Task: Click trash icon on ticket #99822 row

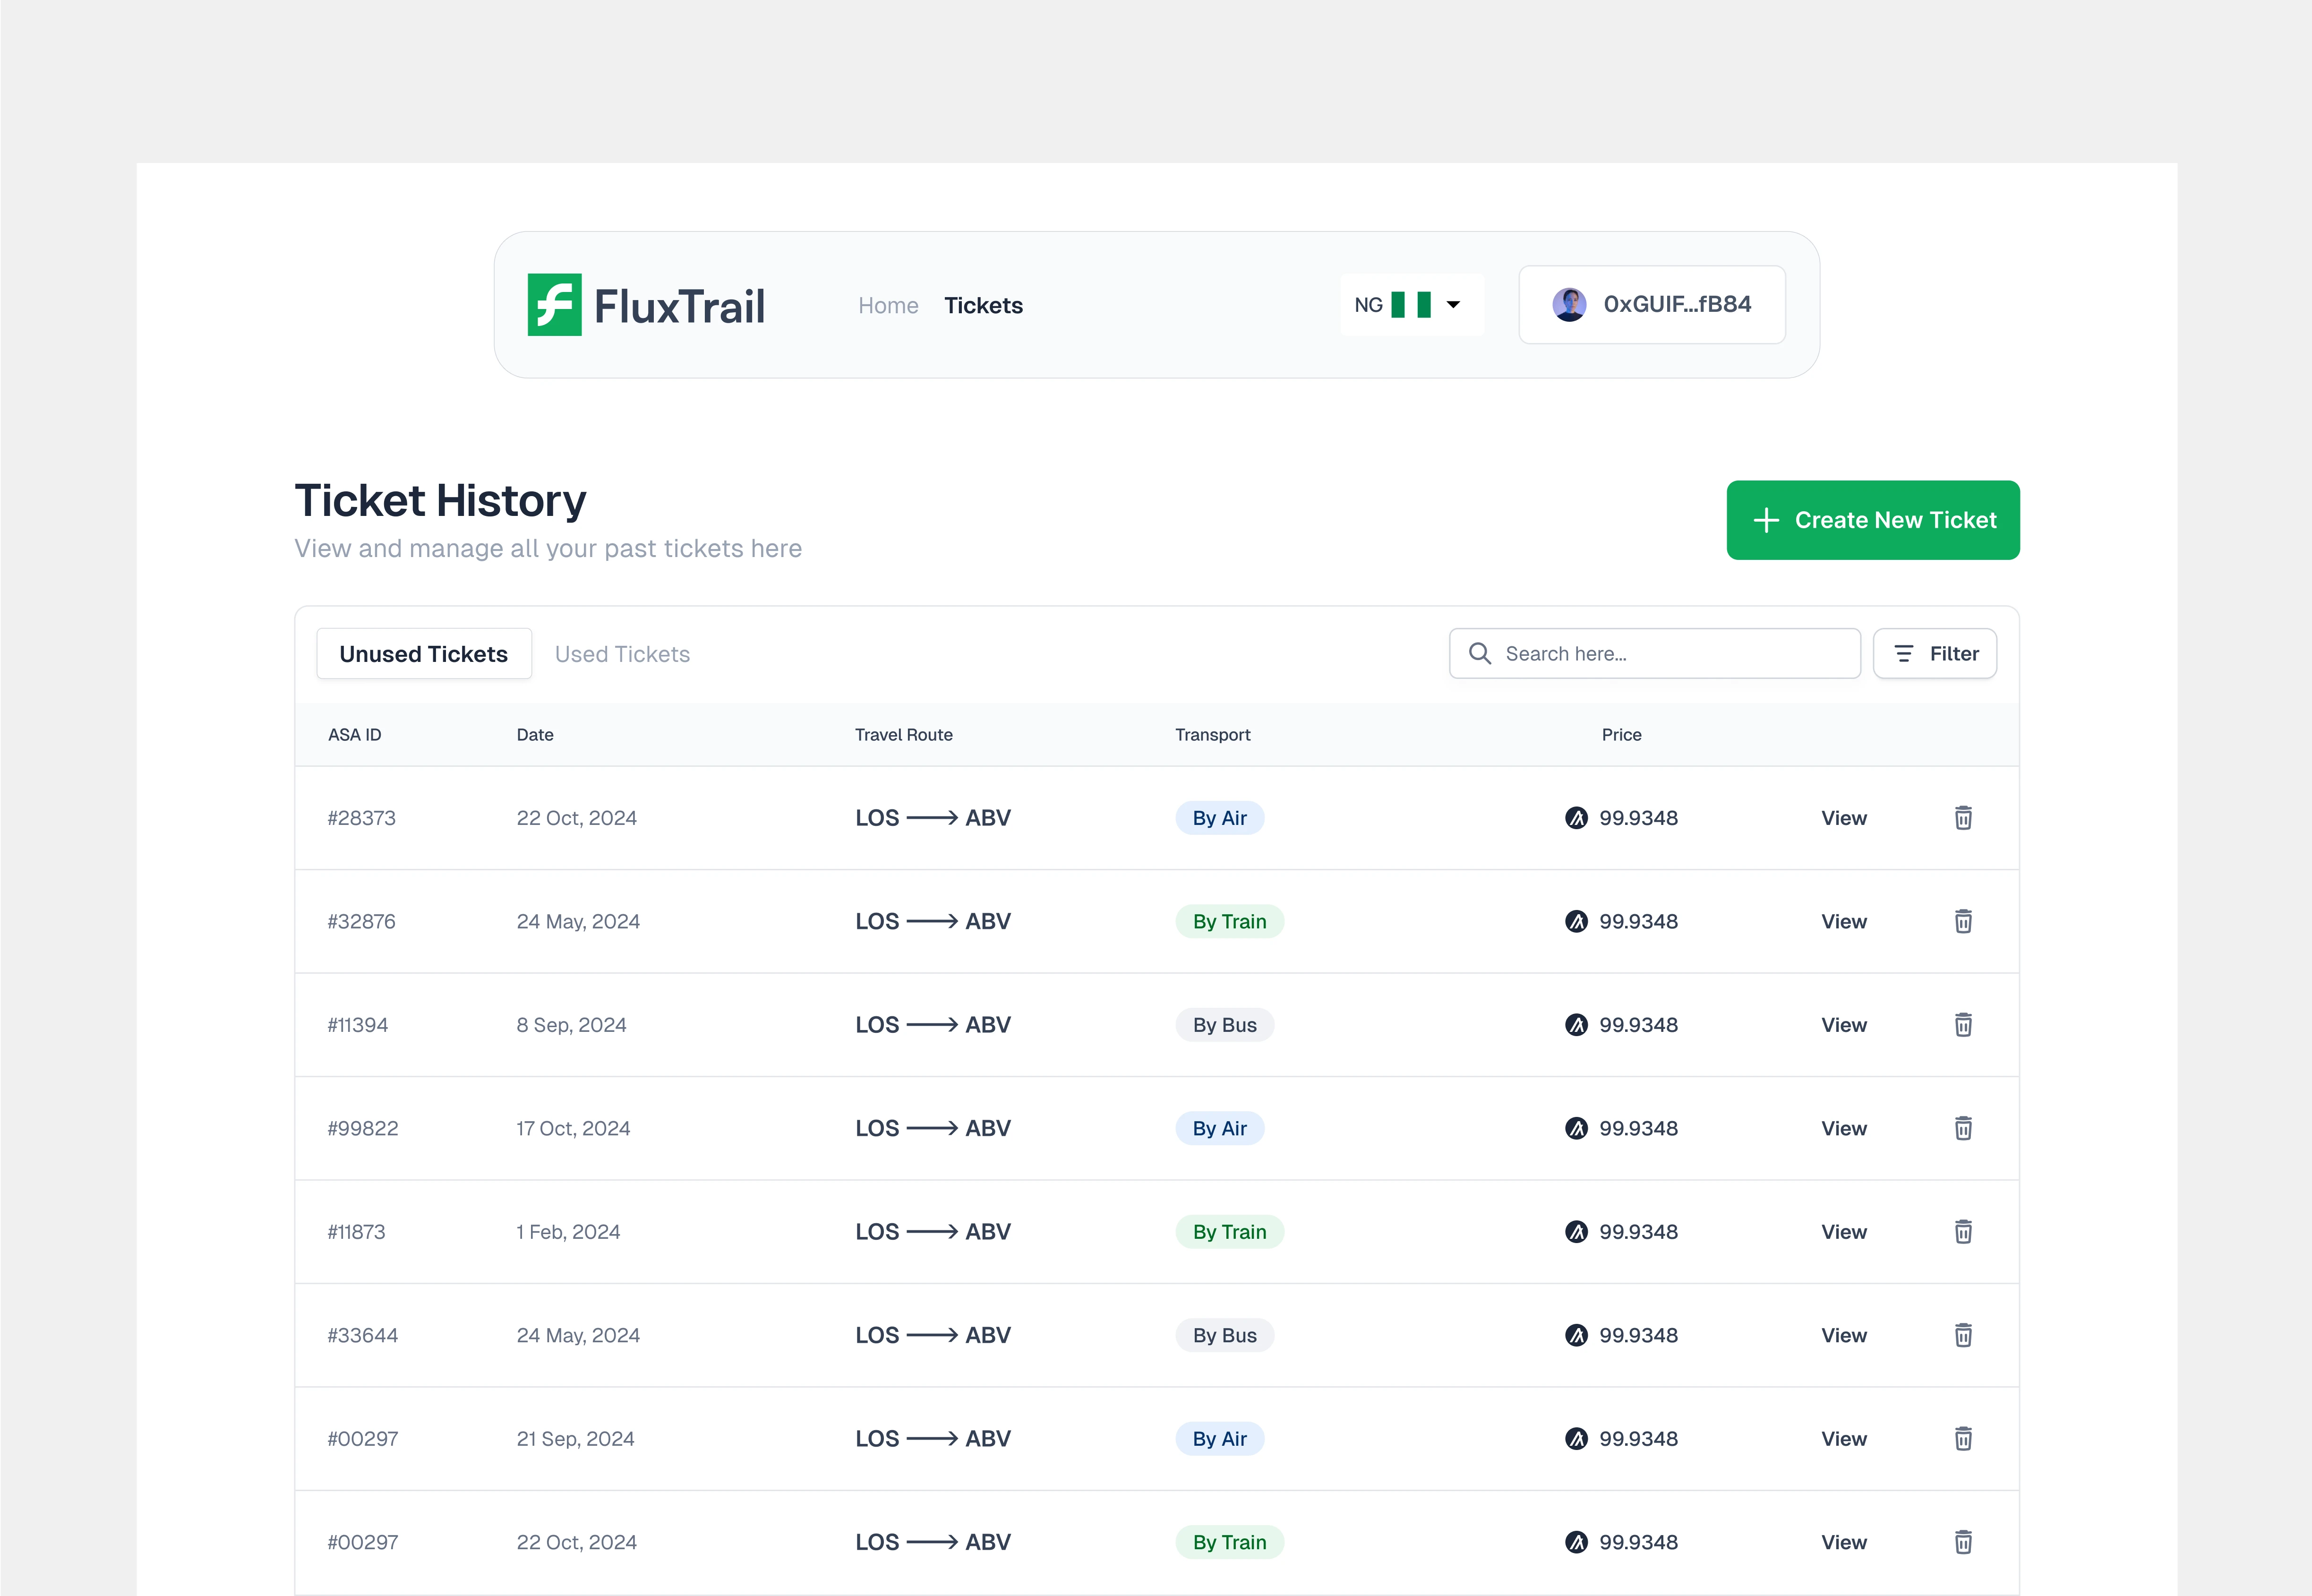Action: [1963, 1128]
